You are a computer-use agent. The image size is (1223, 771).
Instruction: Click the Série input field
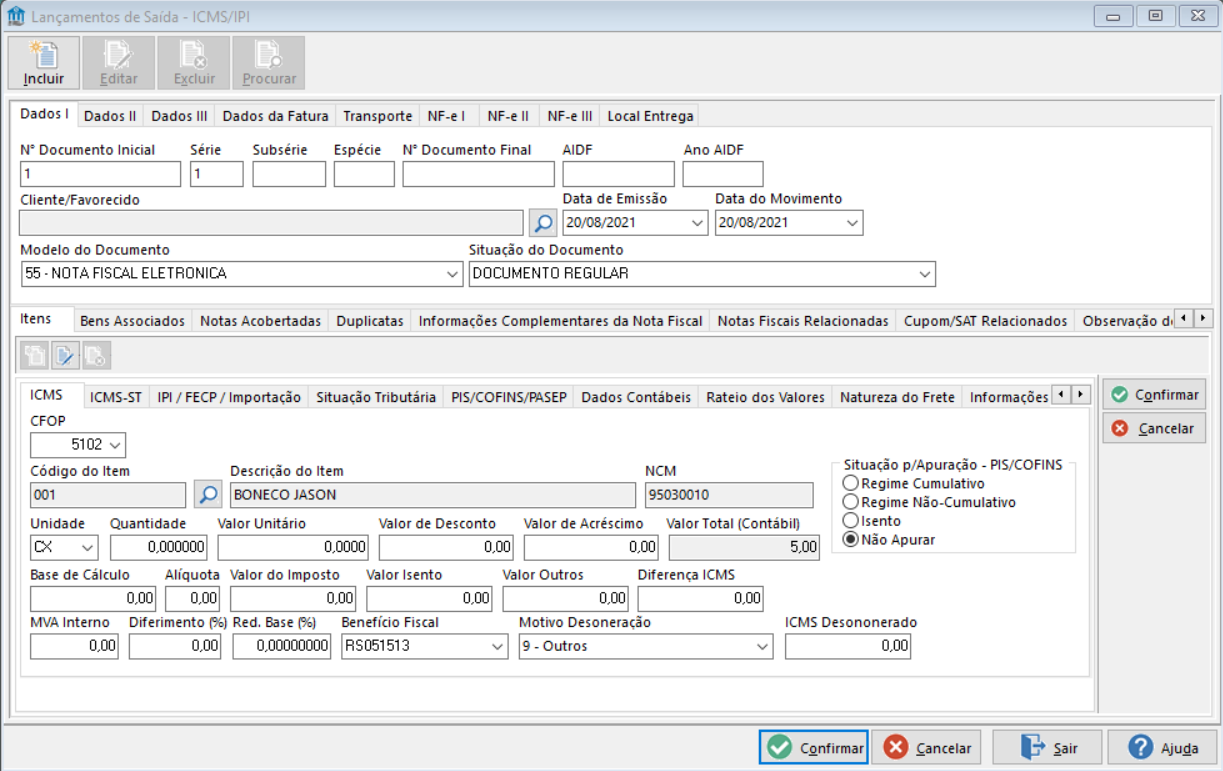click(217, 174)
